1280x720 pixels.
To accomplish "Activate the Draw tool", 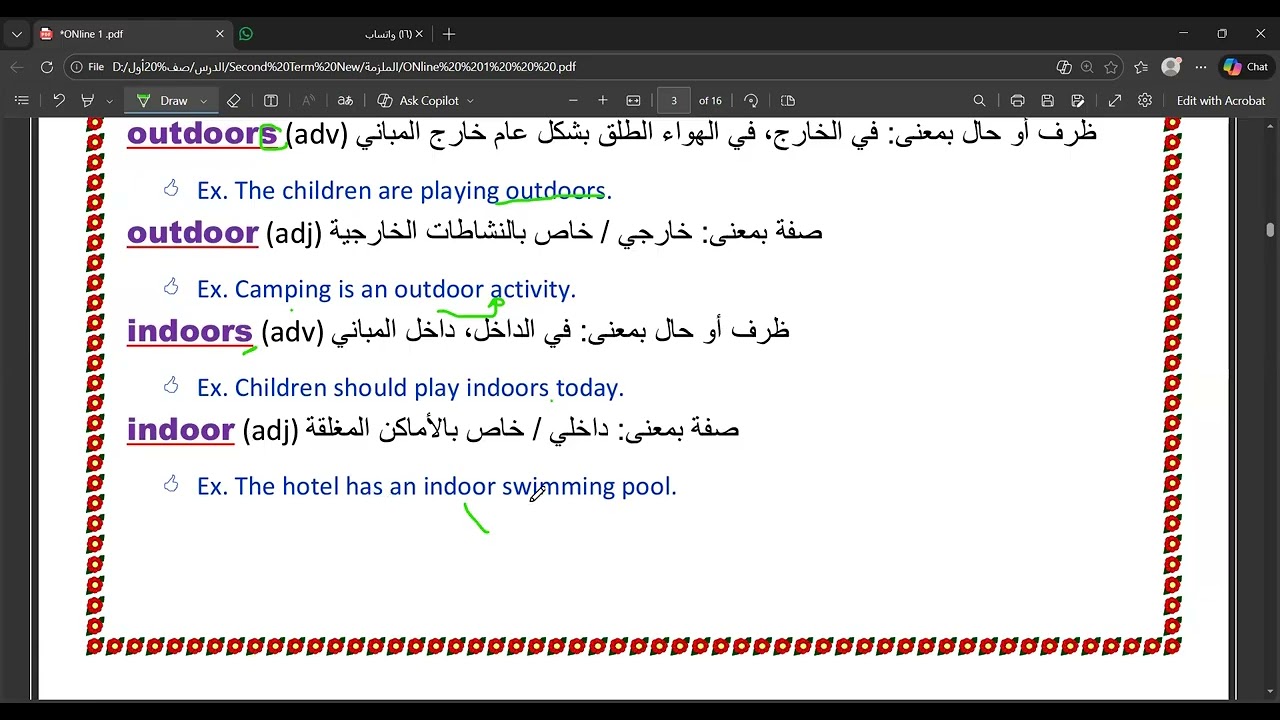I will 165,100.
